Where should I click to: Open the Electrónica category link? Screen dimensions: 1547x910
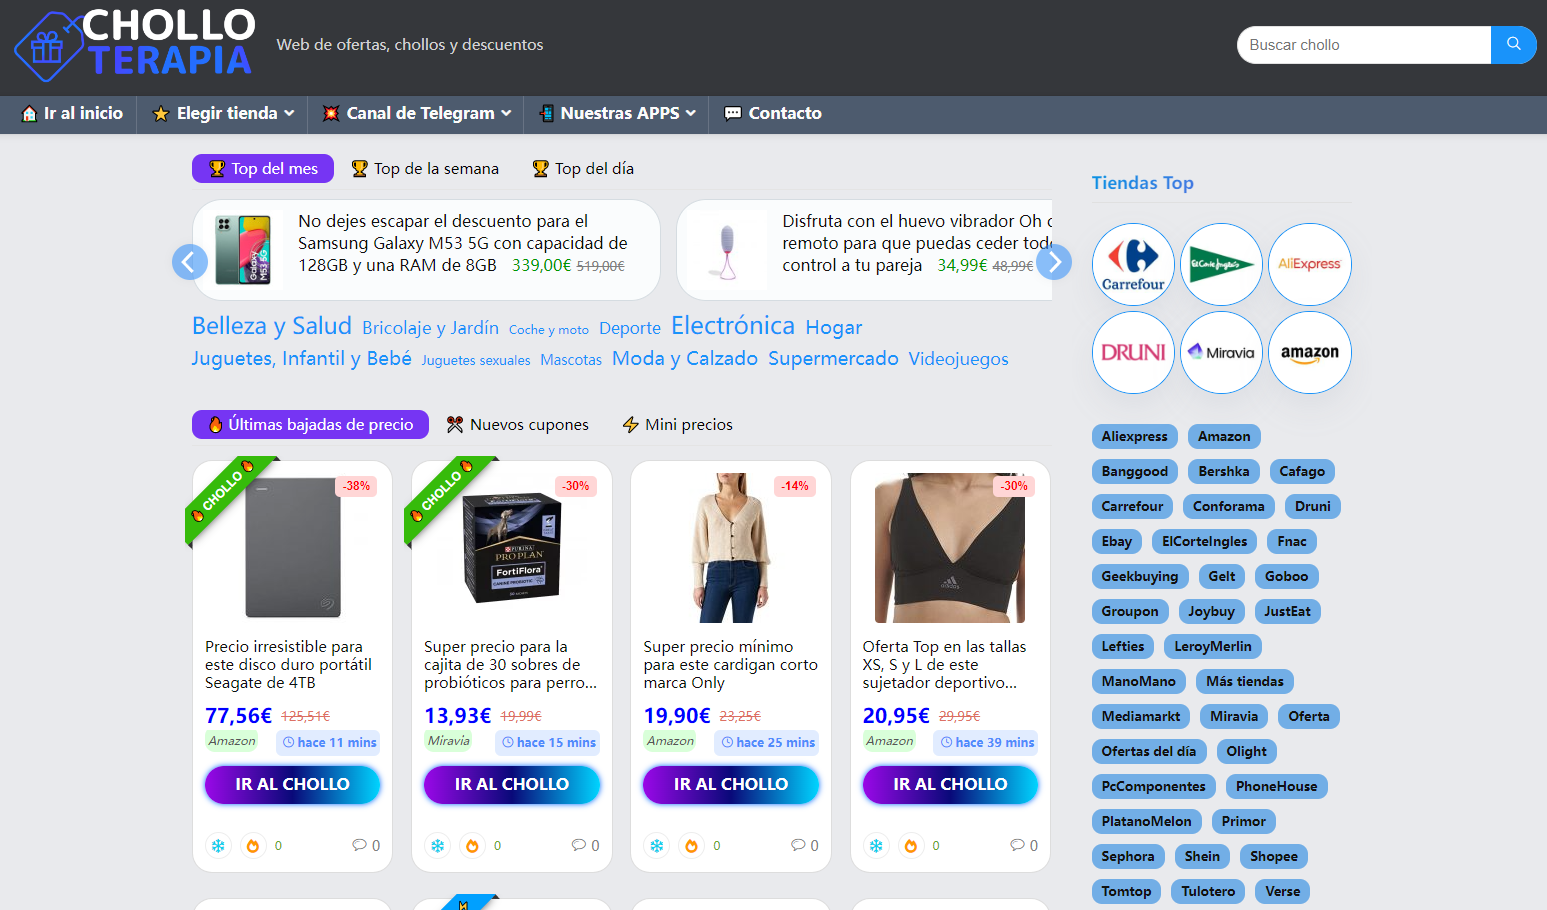point(732,326)
